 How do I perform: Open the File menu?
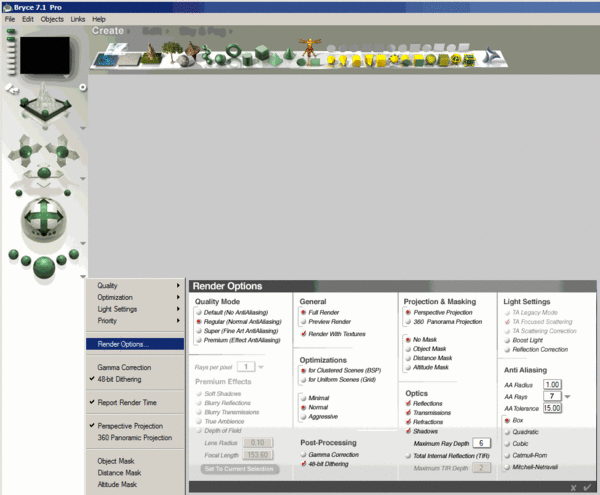[10, 19]
